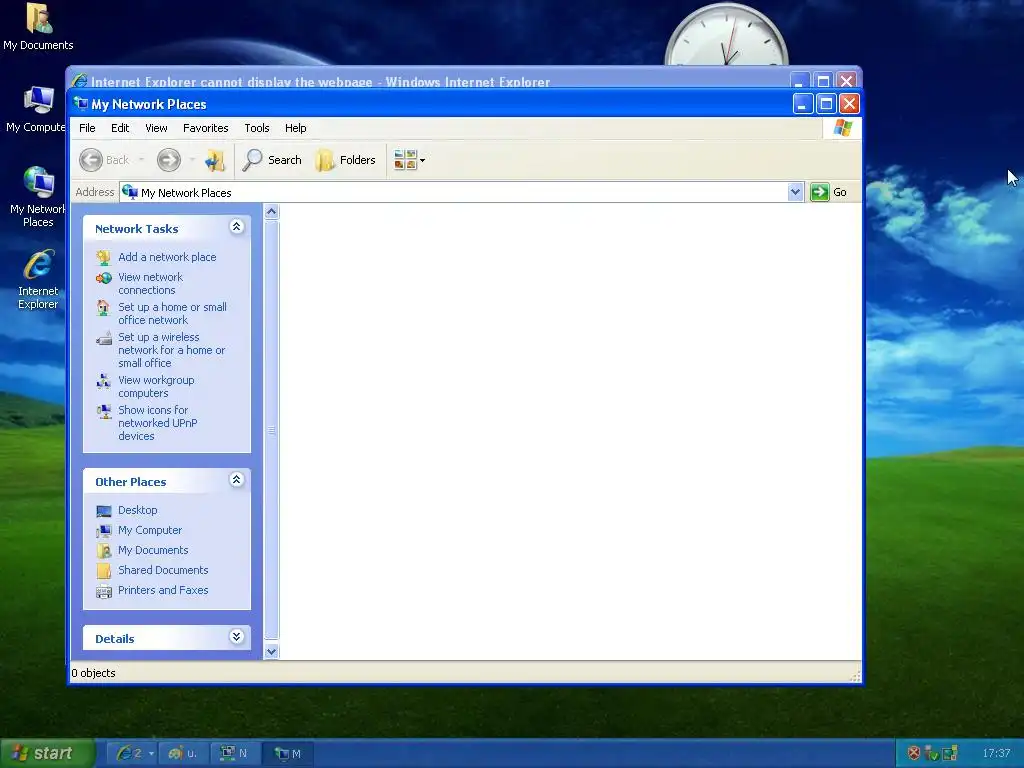The width and height of the screenshot is (1024, 768).
Task: Open the Tools menu
Action: click(x=257, y=128)
